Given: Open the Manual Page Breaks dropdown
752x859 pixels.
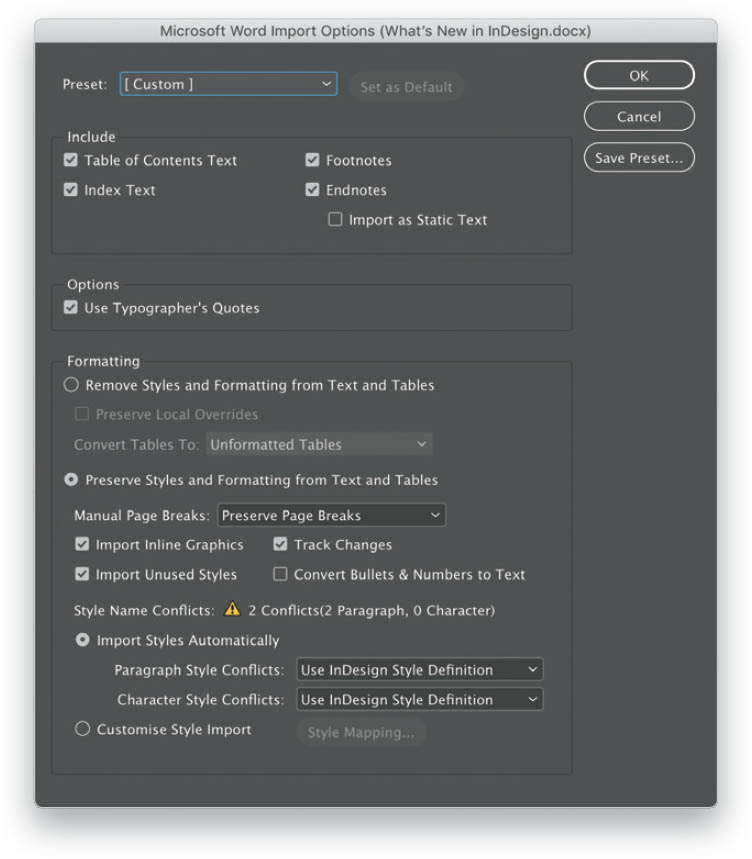Looking at the screenshot, I should point(331,515).
